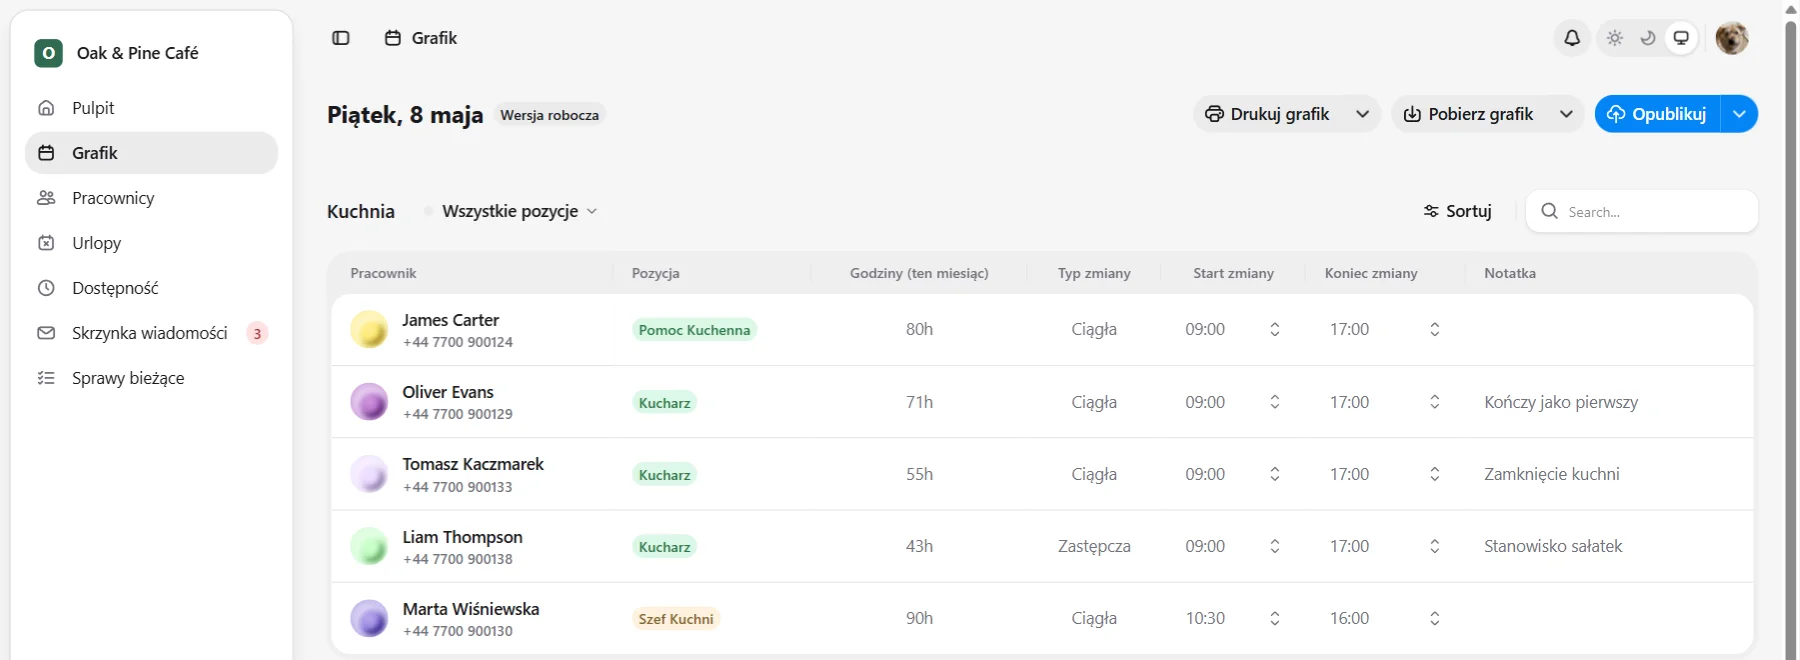
Task: Open notifications bell icon
Action: (1572, 38)
